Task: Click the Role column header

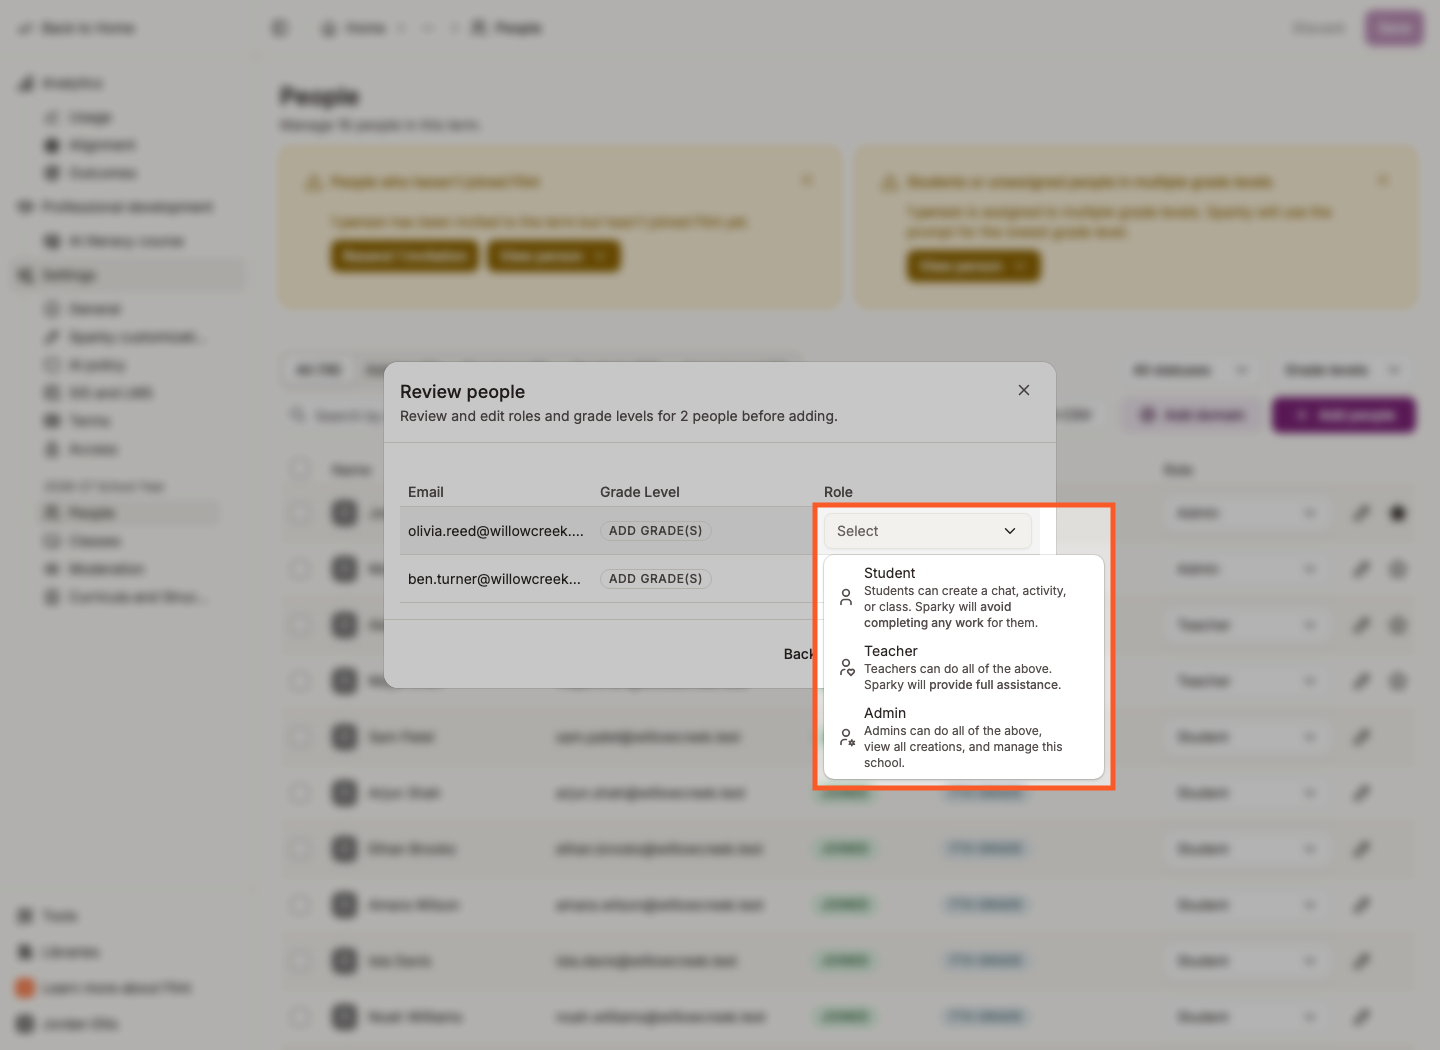Action: coord(838,492)
